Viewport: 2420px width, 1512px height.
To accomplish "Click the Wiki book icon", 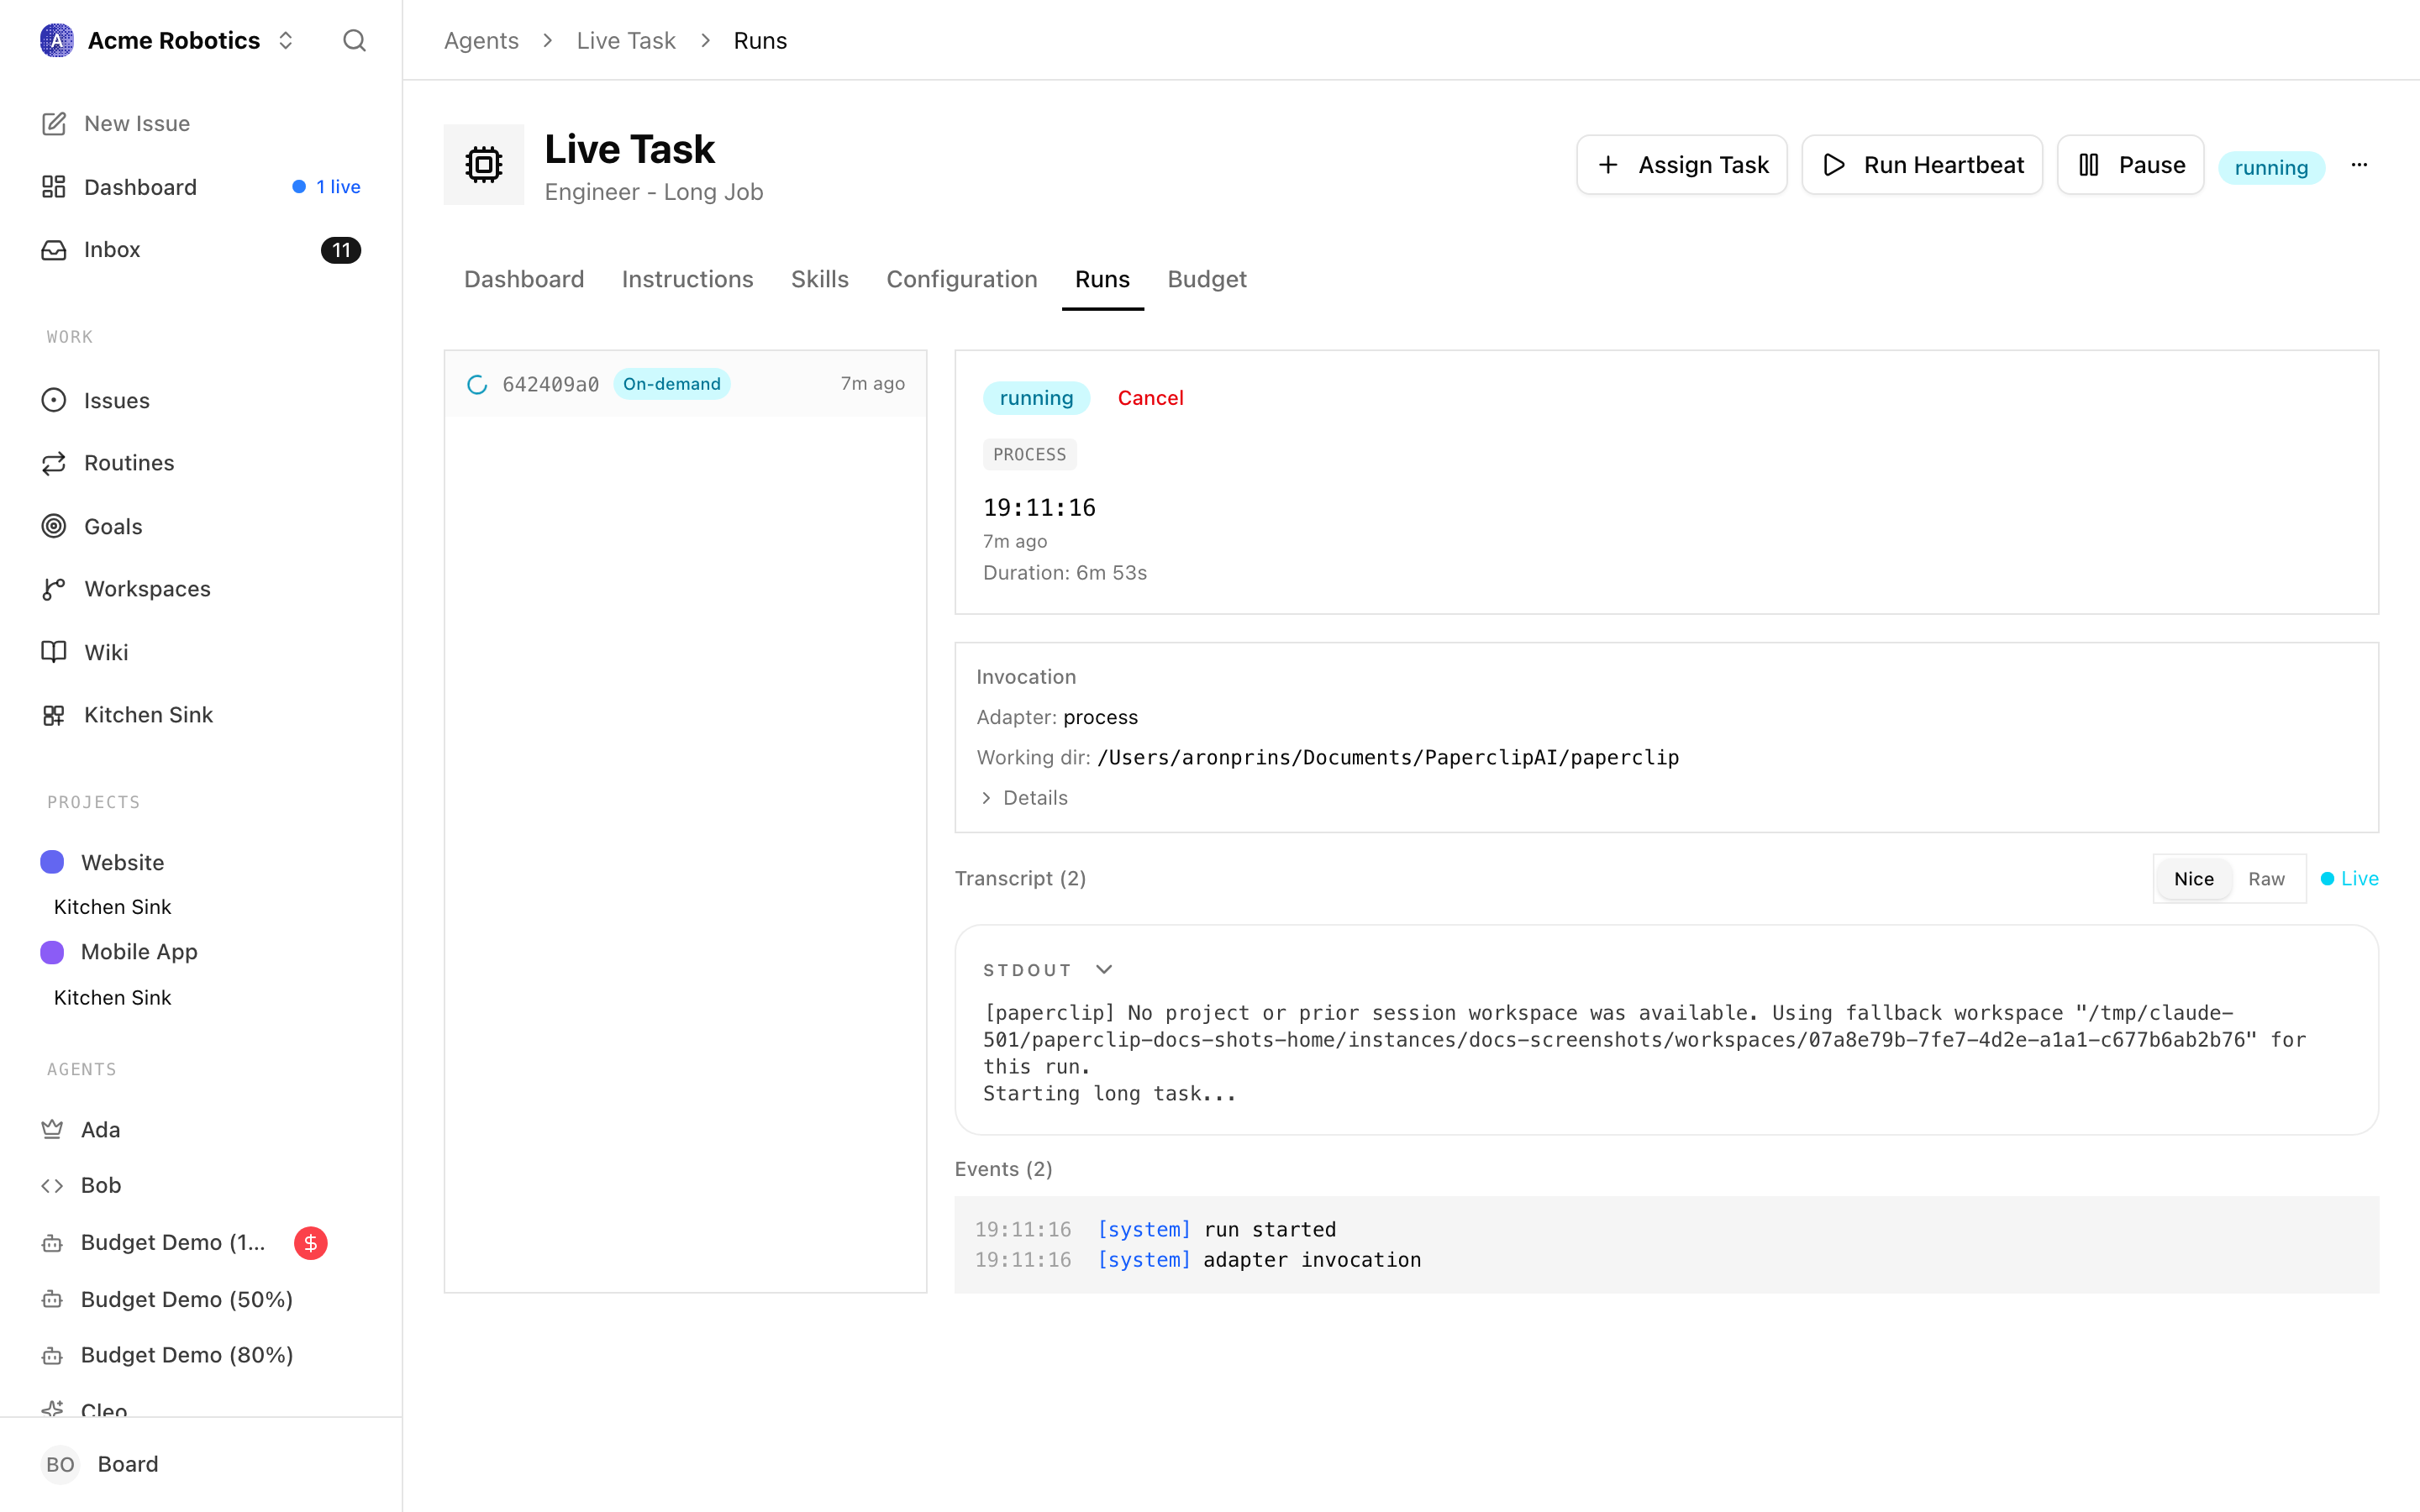I will 54,652.
